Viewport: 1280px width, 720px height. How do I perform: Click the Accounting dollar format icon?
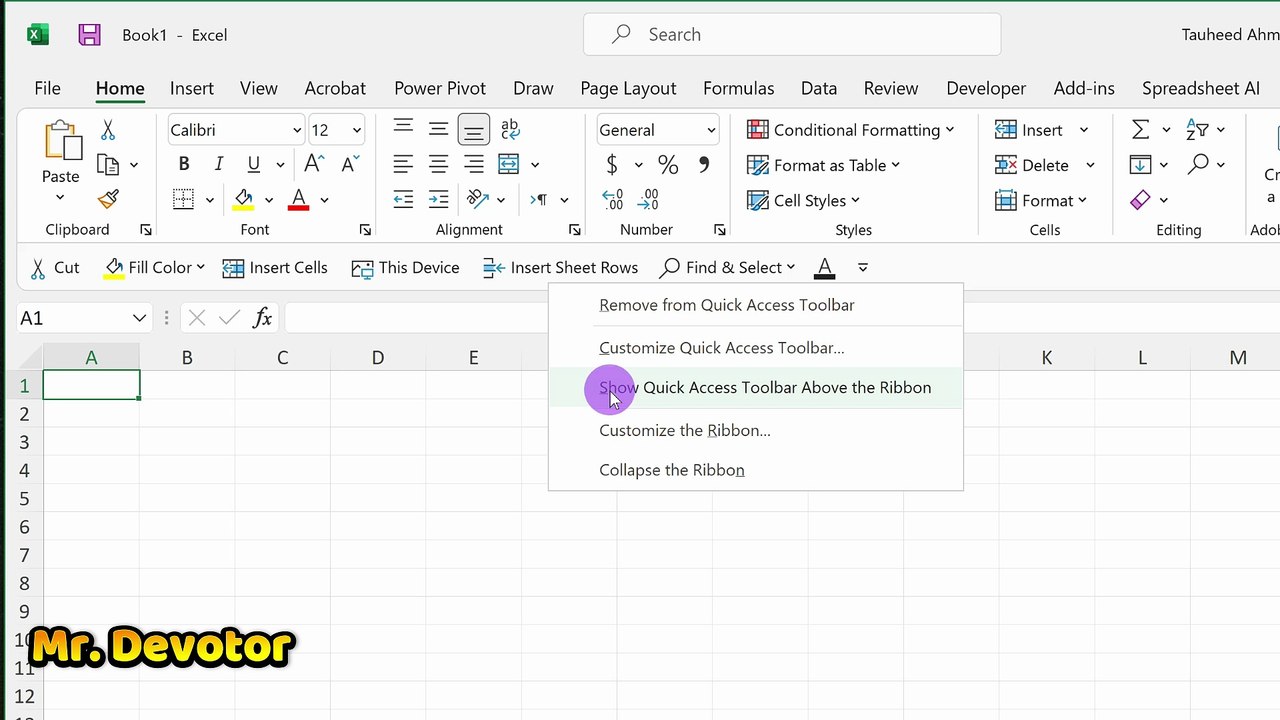click(x=612, y=165)
